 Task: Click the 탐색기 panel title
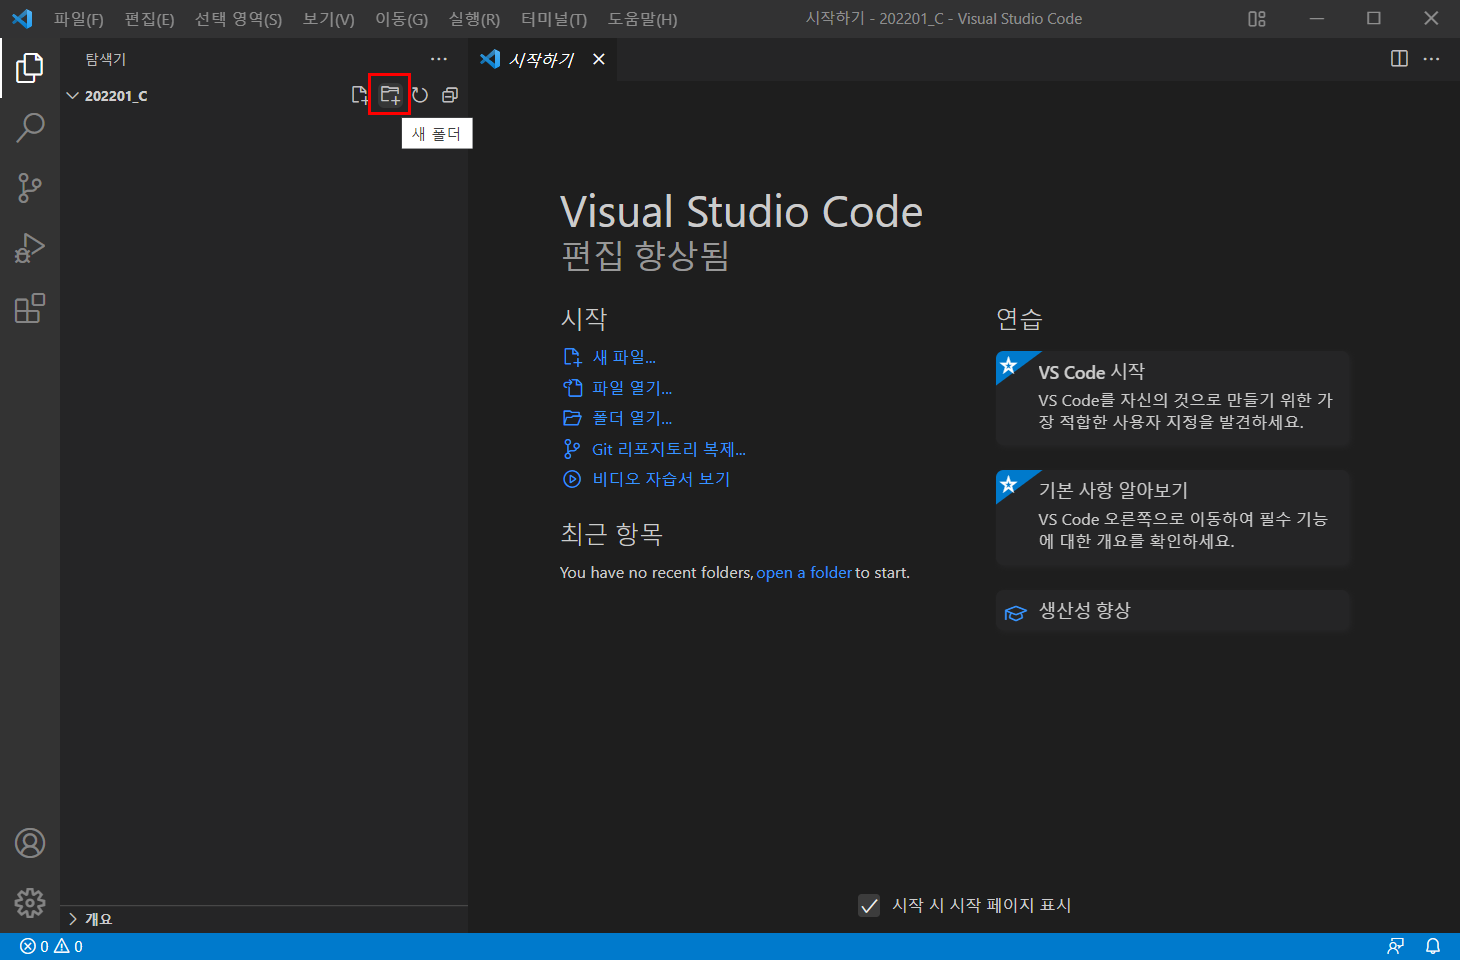[106, 59]
